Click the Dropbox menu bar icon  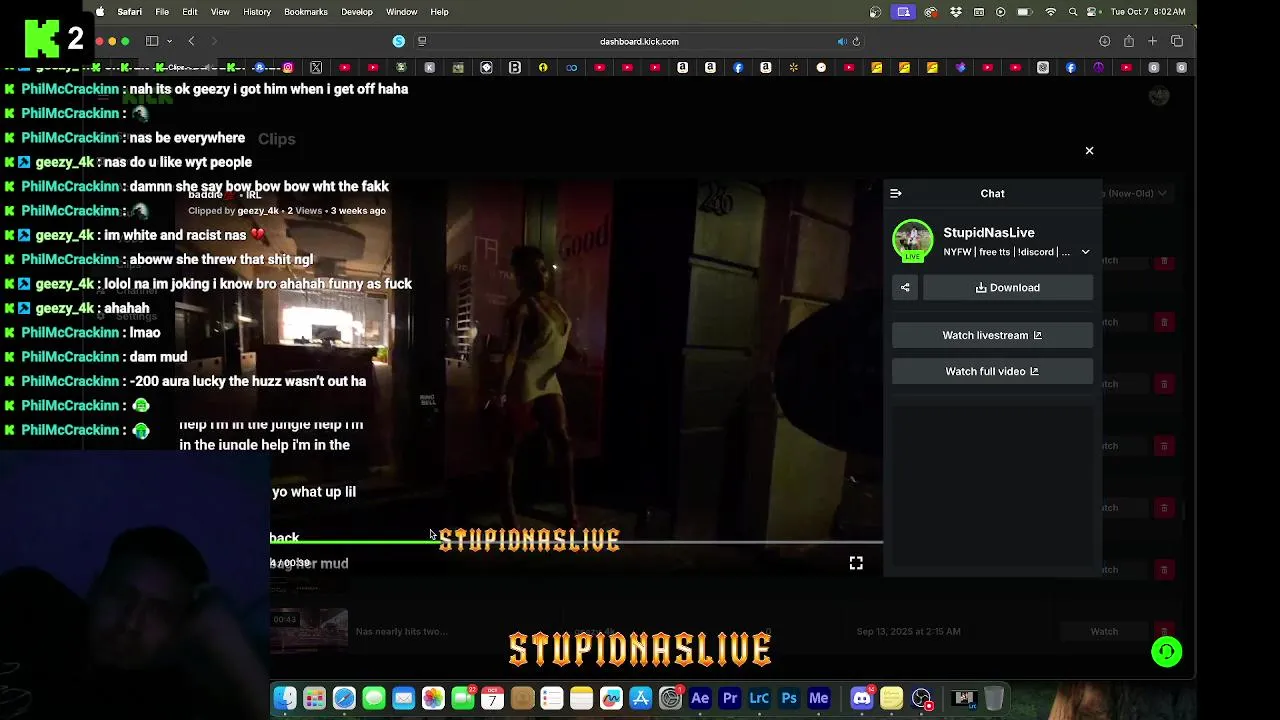[x=956, y=12]
